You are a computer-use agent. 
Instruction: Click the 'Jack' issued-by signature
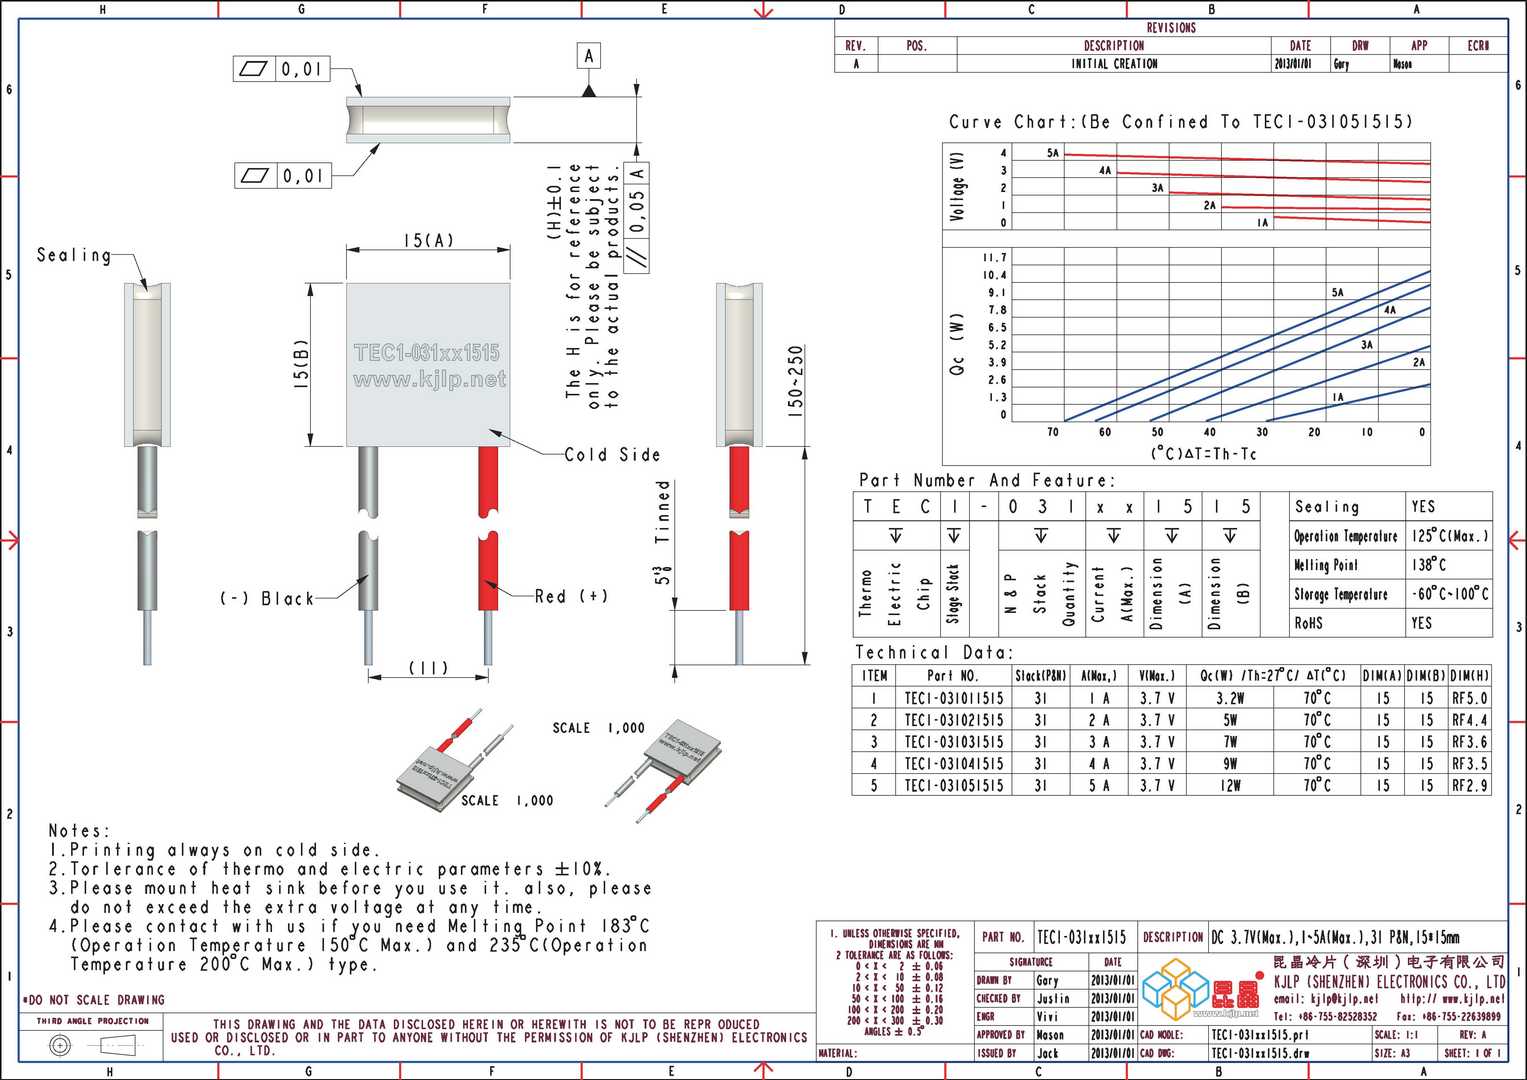click(1047, 1053)
